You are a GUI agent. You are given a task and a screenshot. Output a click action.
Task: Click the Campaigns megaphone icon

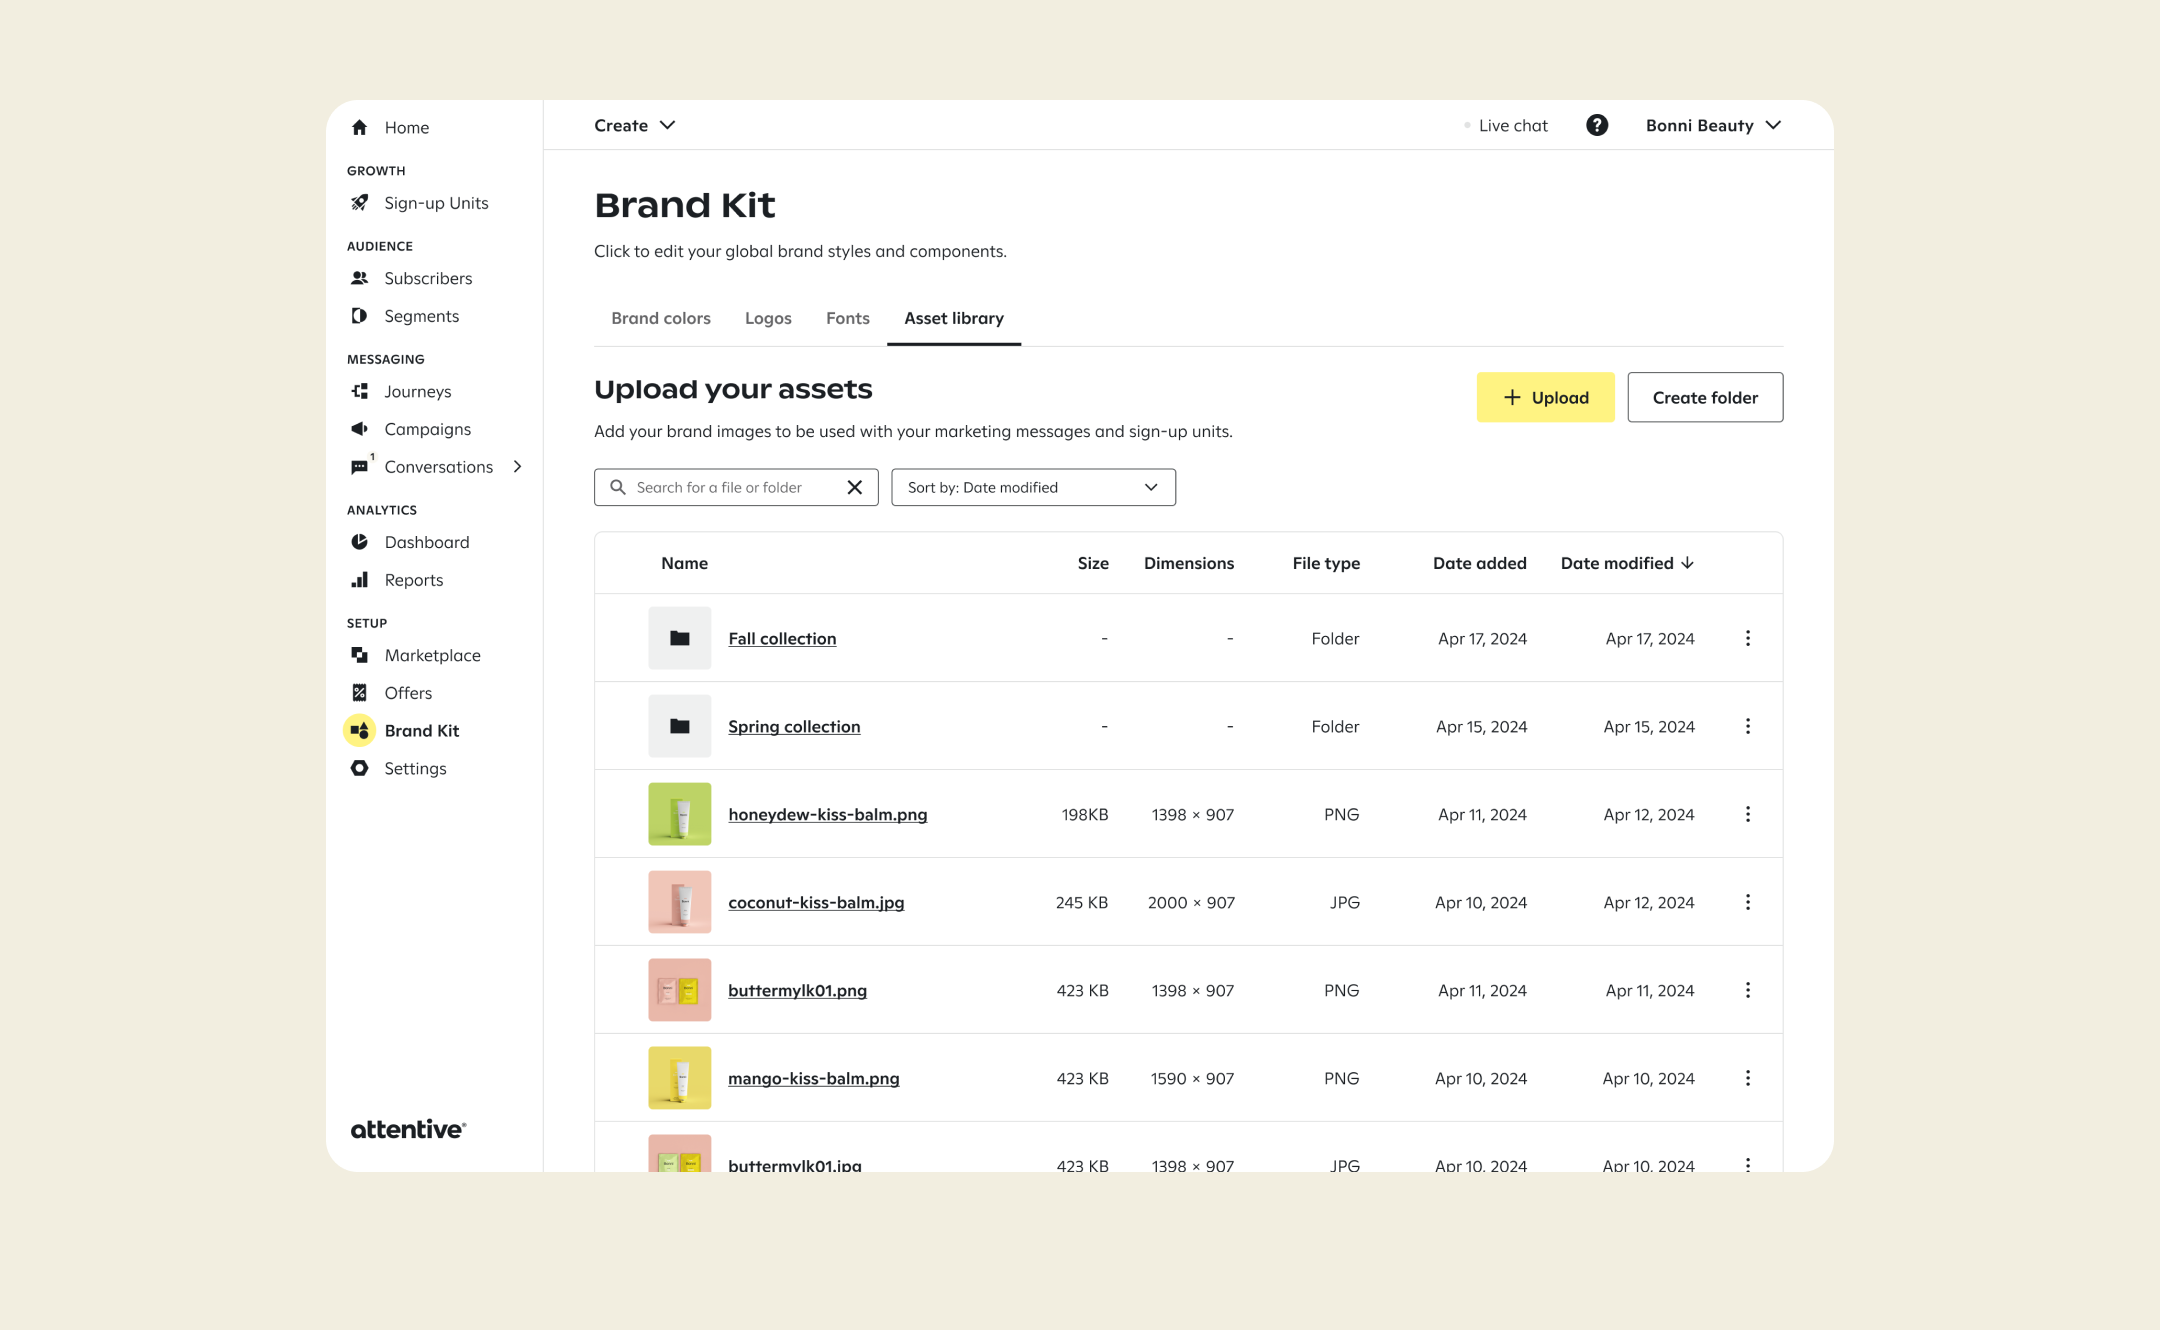click(x=360, y=429)
